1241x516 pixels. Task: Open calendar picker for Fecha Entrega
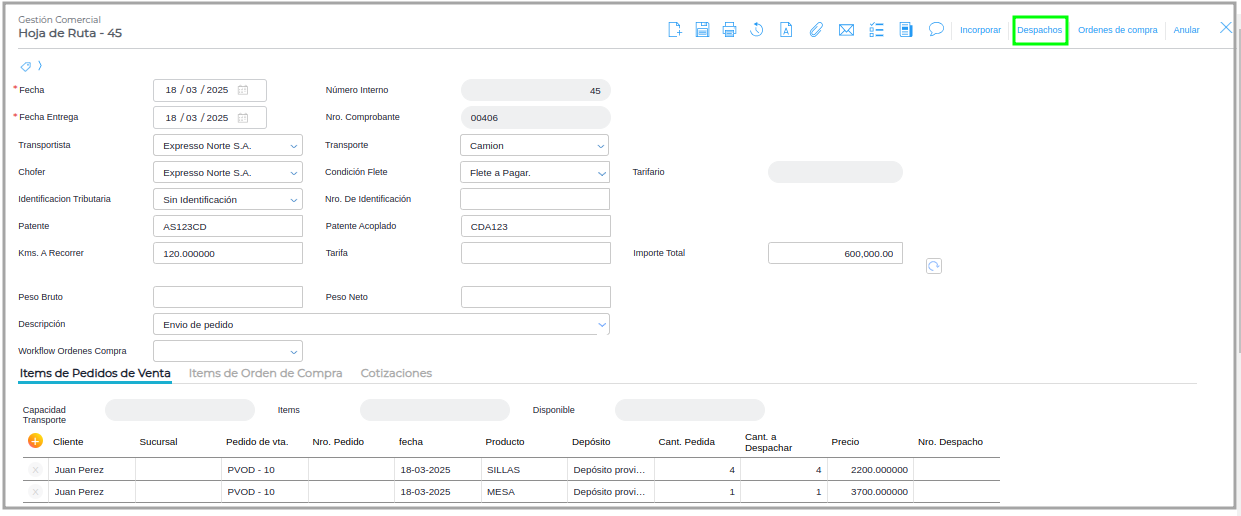click(x=243, y=118)
